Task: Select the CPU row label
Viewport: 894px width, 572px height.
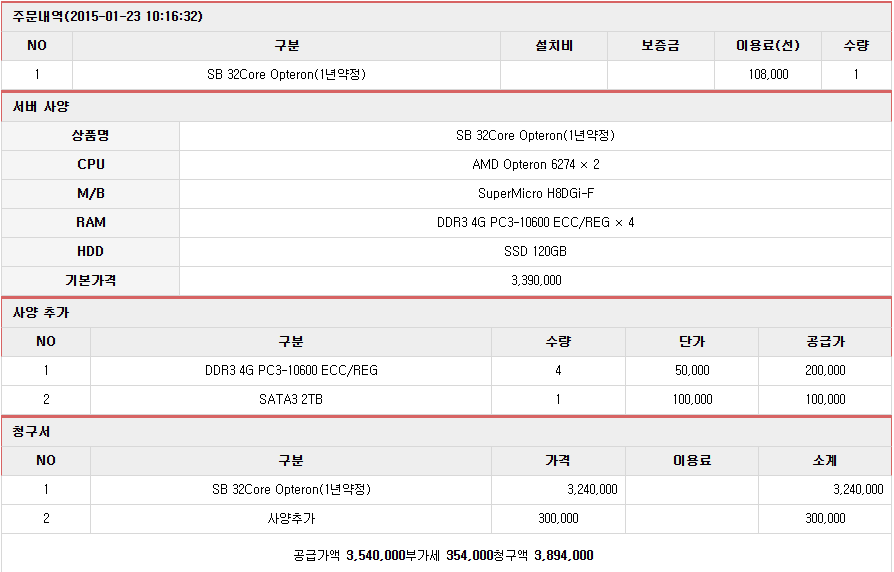Action: pyautogui.click(x=91, y=164)
